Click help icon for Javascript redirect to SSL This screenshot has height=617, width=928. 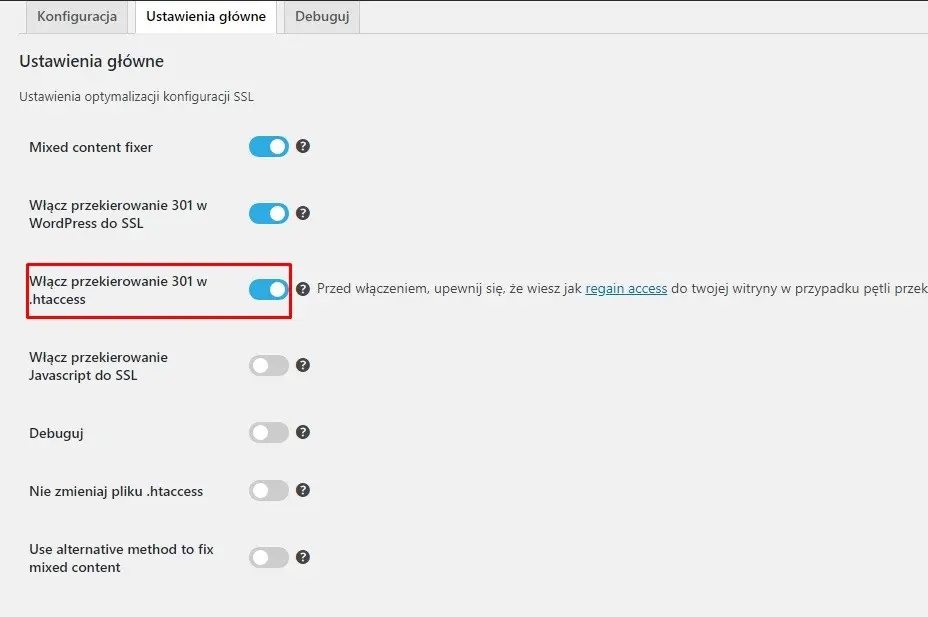click(x=303, y=365)
